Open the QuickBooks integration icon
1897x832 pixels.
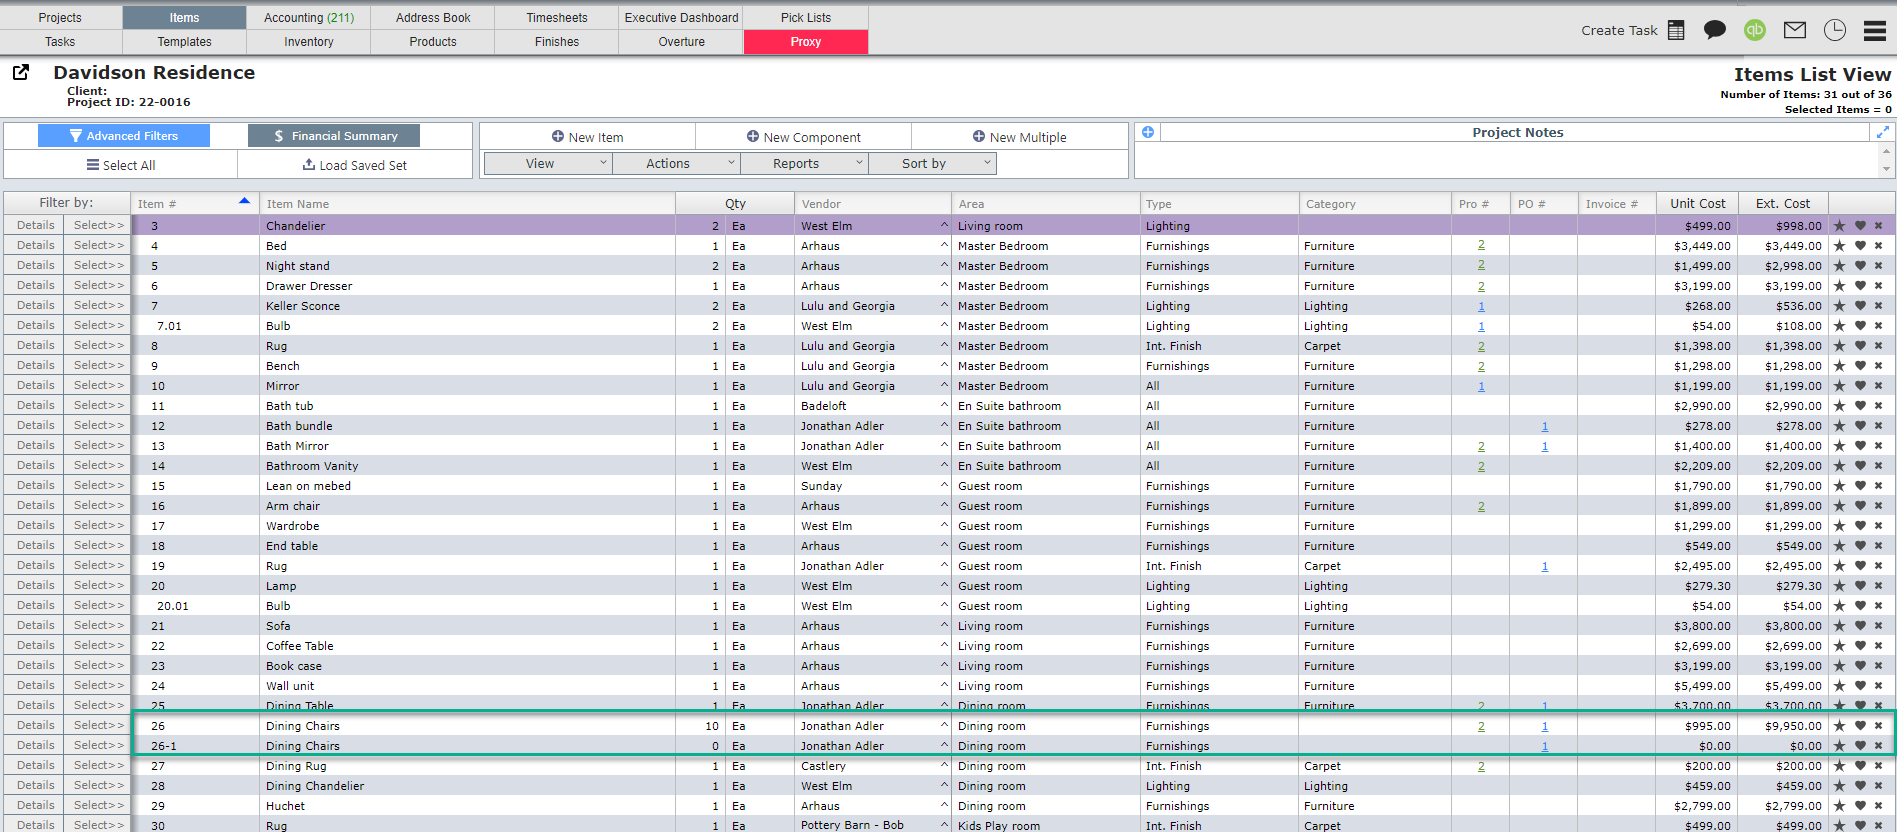[1755, 30]
